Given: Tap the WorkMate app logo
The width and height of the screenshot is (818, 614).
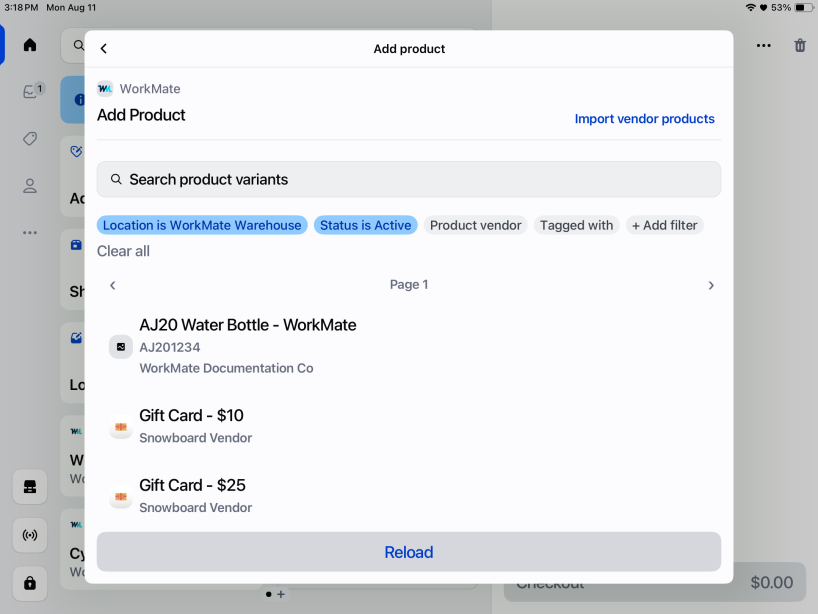Looking at the screenshot, I should coord(105,89).
